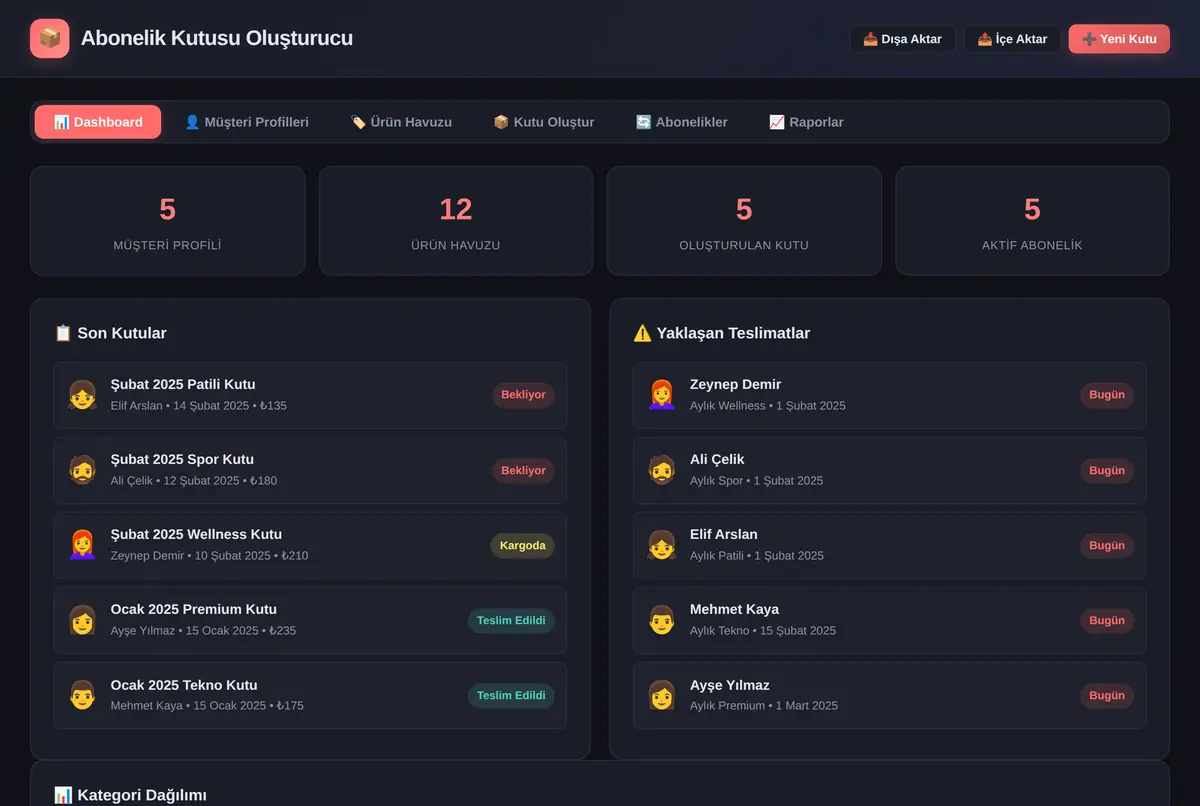Click Mehmet Kaya avatar in Yaklaşan Teslimatlar
Screen dimensions: 1200x806
661,620
